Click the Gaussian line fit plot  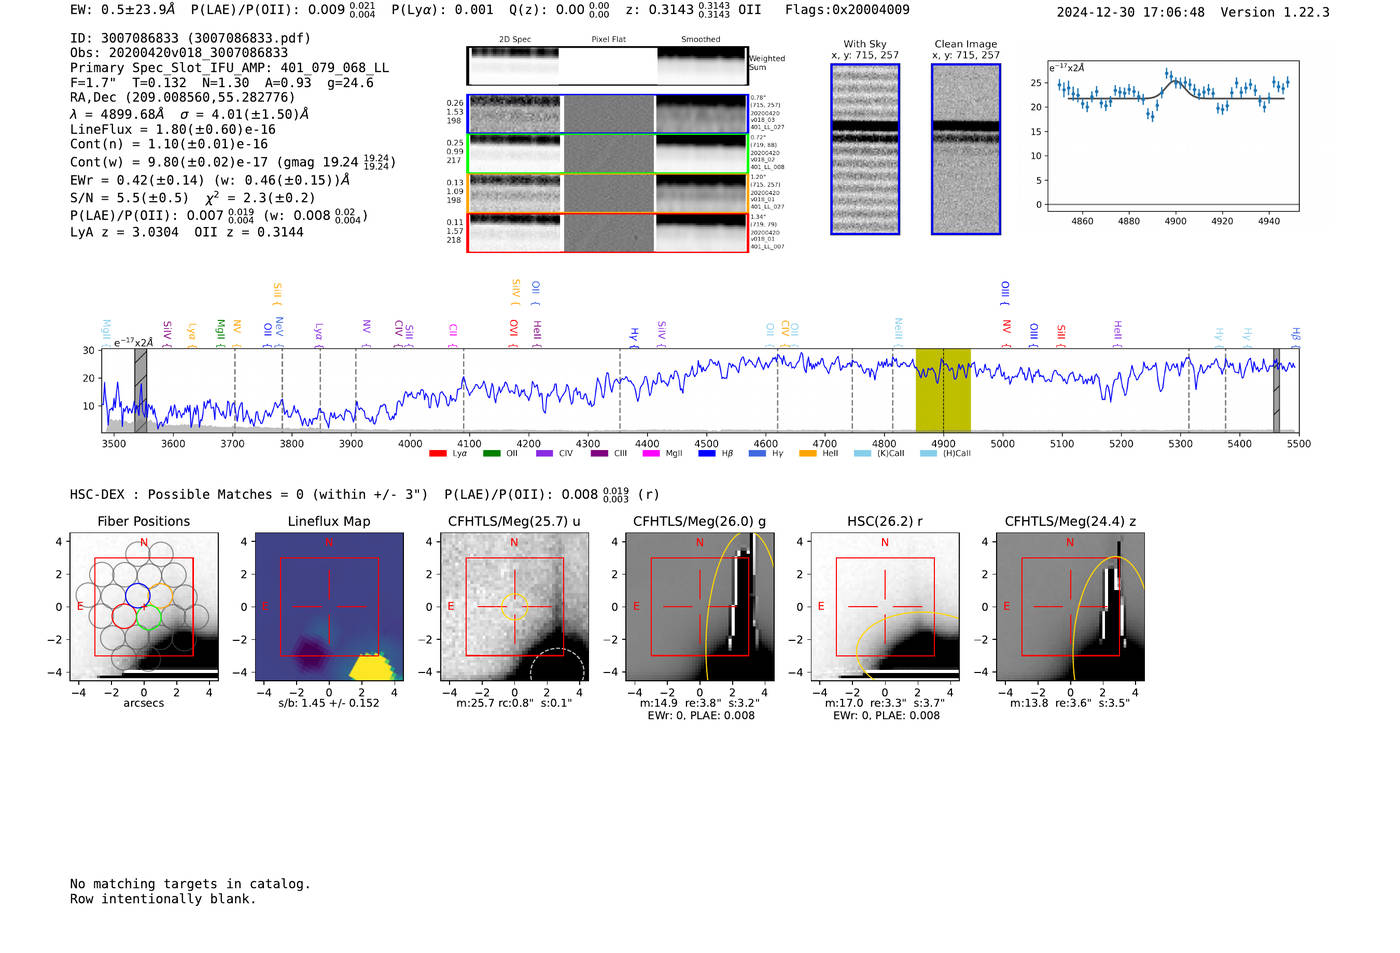click(1173, 136)
